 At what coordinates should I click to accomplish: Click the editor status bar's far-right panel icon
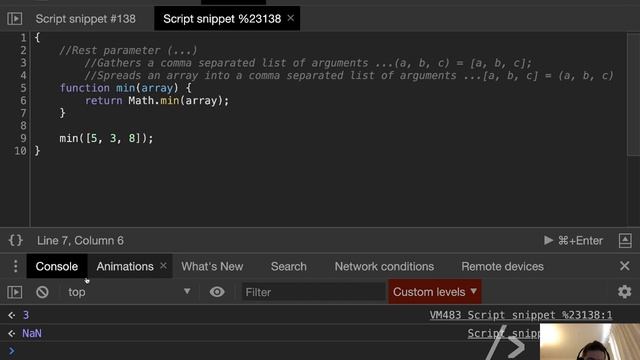(625, 240)
